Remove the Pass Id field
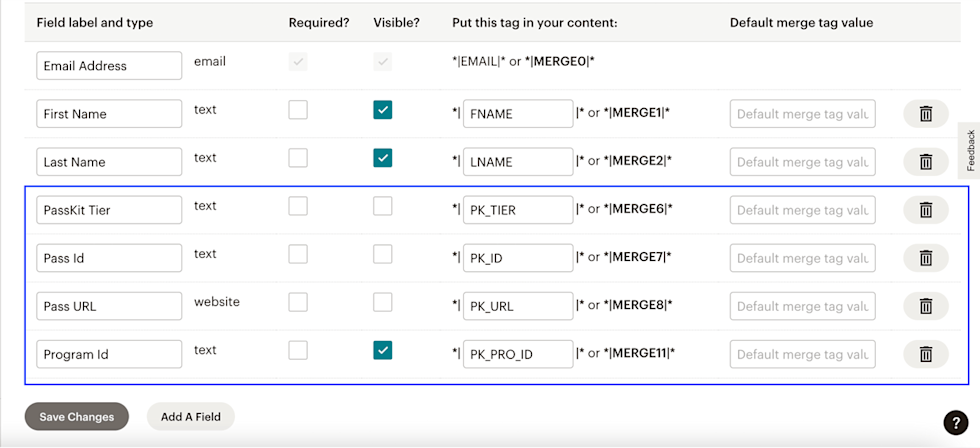The width and height of the screenshot is (980, 448). [925, 258]
